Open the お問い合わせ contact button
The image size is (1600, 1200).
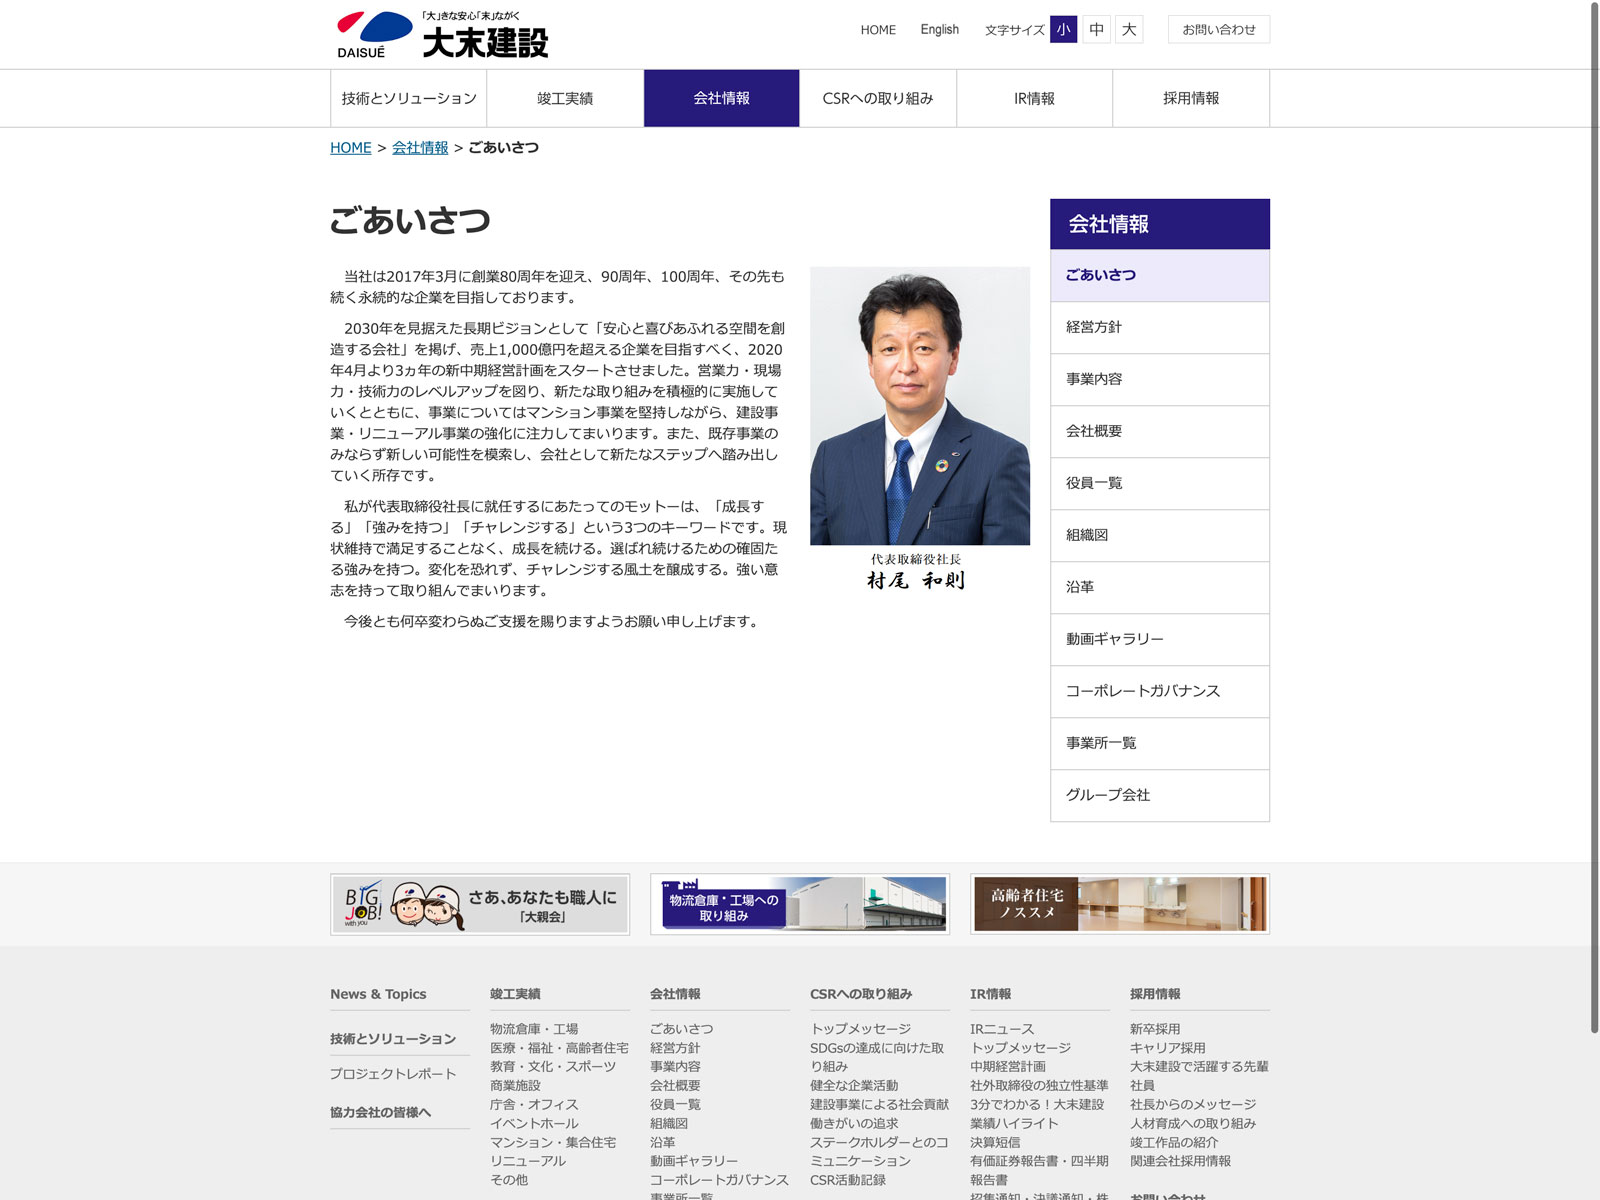(x=1218, y=29)
